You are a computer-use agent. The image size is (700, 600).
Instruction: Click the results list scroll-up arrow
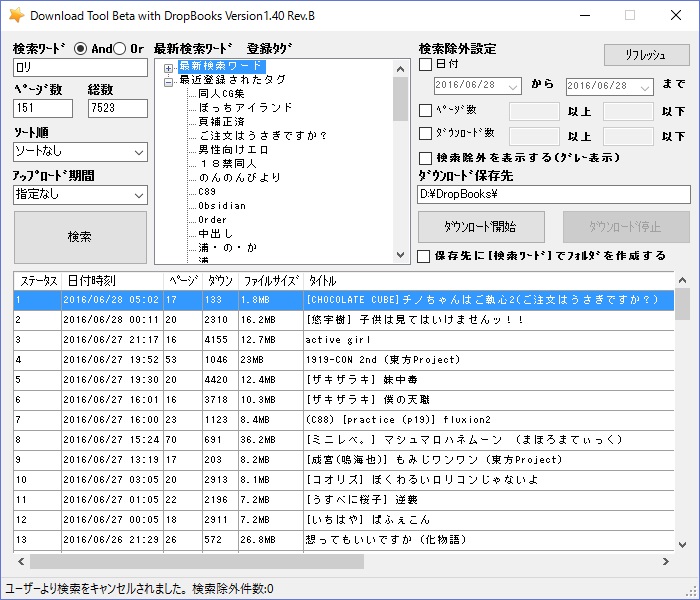pos(682,280)
